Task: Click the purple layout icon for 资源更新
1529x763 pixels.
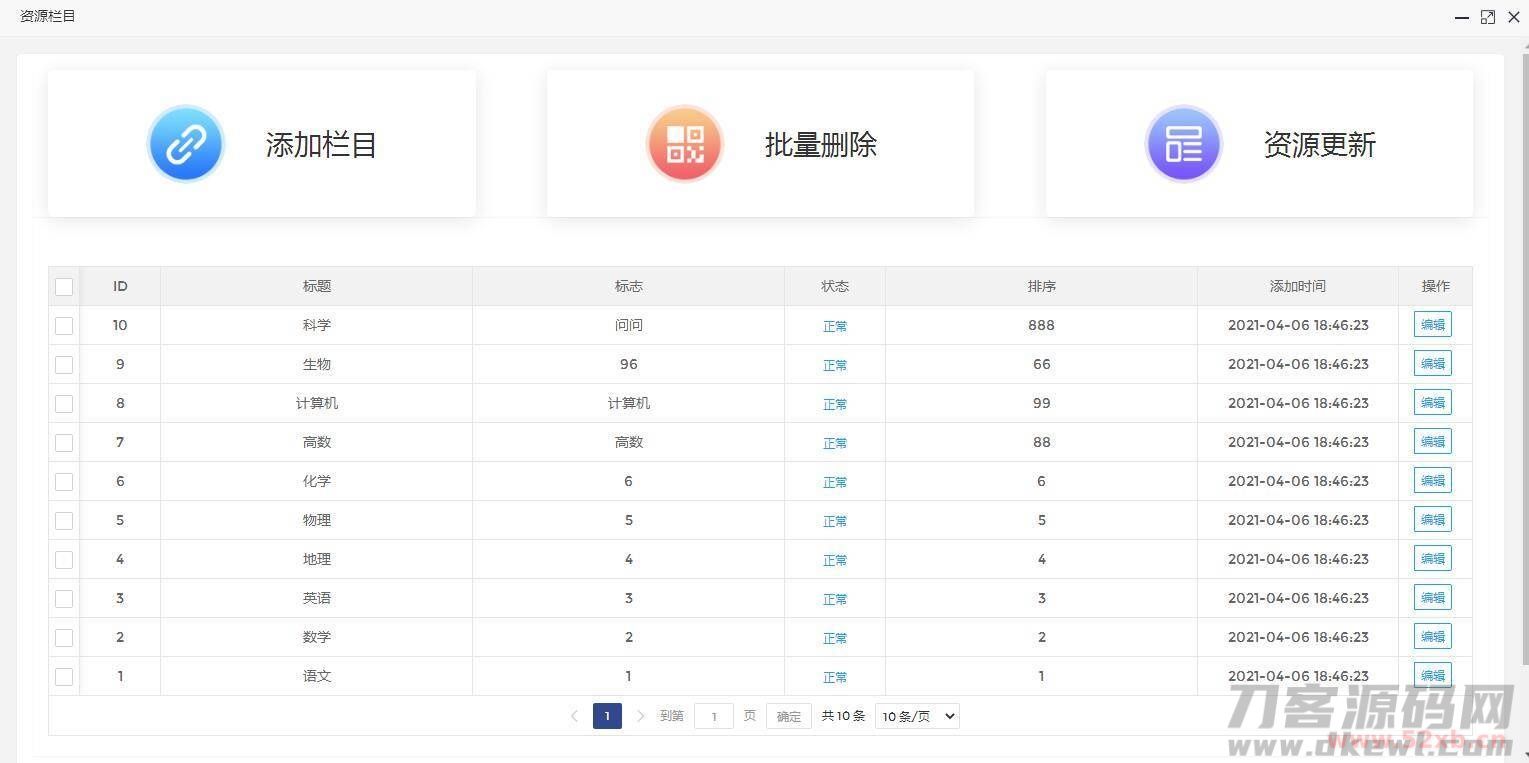Action: pyautogui.click(x=1183, y=144)
